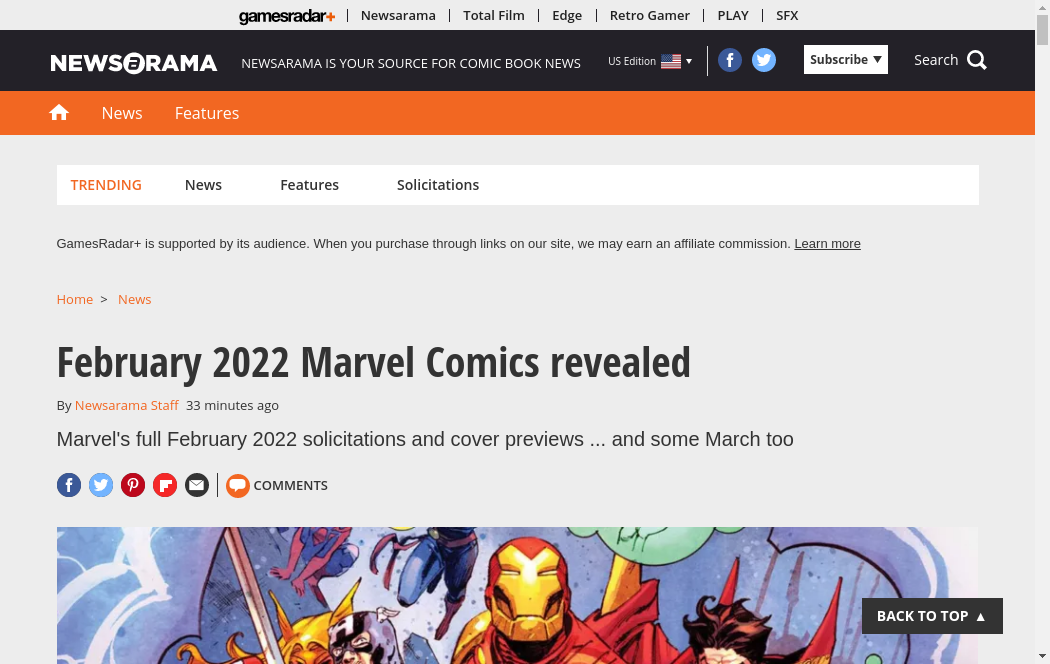
Task: Select Features in the orange navbar
Action: pyautogui.click(x=207, y=113)
